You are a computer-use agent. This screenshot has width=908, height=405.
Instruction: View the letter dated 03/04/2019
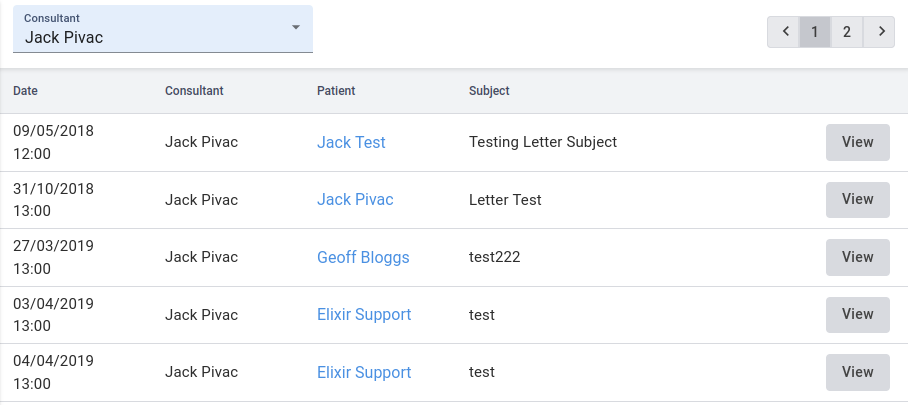(x=857, y=314)
